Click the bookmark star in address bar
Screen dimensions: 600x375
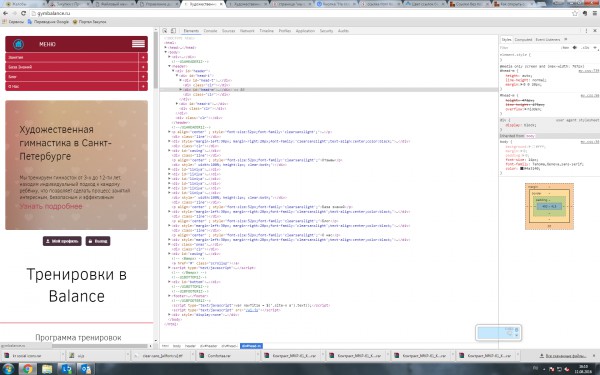click(x=574, y=13)
